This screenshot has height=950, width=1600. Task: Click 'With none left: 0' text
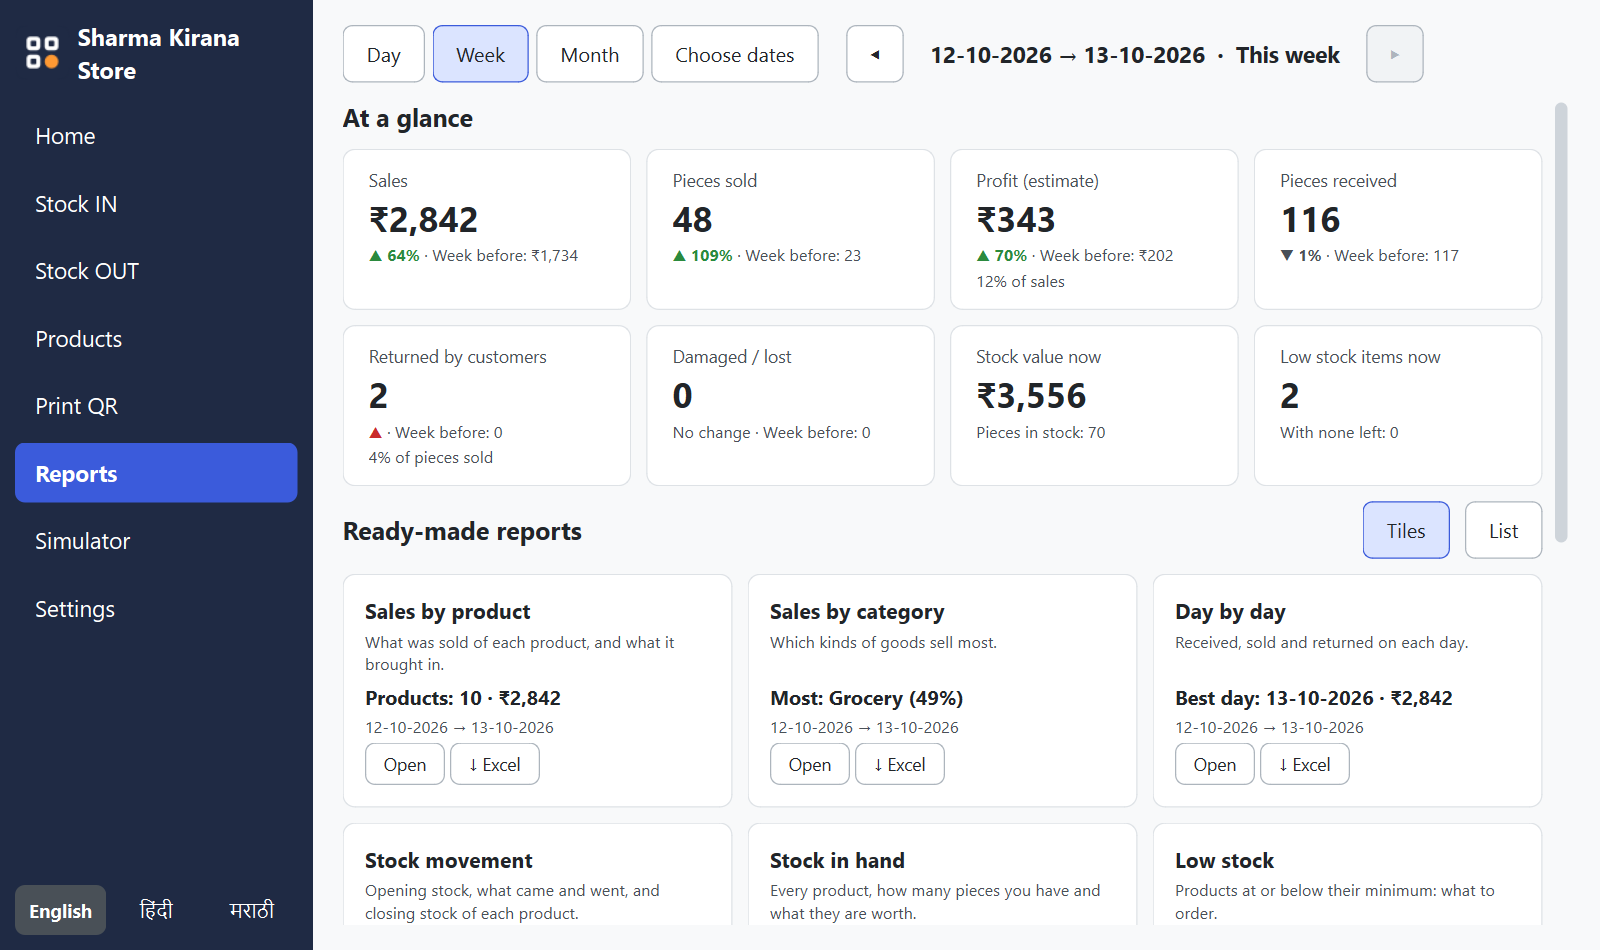(x=1339, y=432)
